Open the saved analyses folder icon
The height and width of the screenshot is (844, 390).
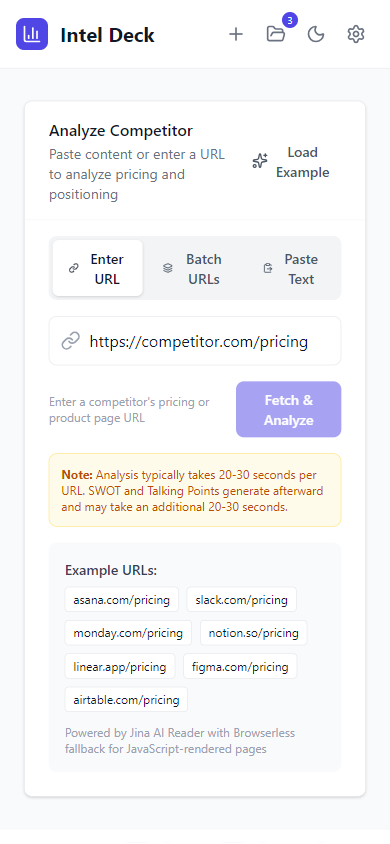pos(276,34)
